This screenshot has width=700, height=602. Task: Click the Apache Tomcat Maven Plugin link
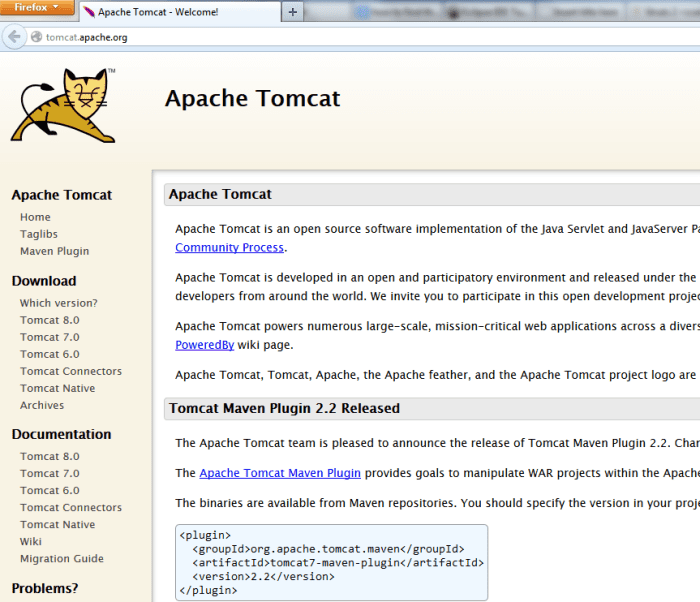(x=280, y=473)
